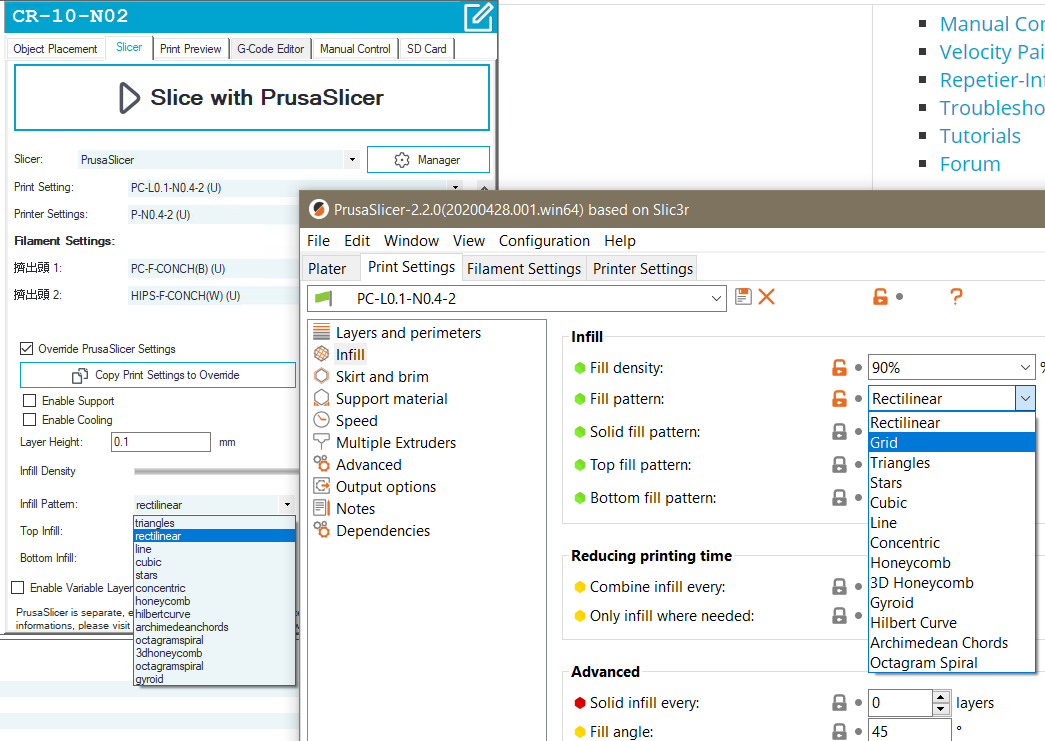The height and width of the screenshot is (741, 1045).
Task: Enable the Enable Support checkbox
Action: (x=29, y=400)
